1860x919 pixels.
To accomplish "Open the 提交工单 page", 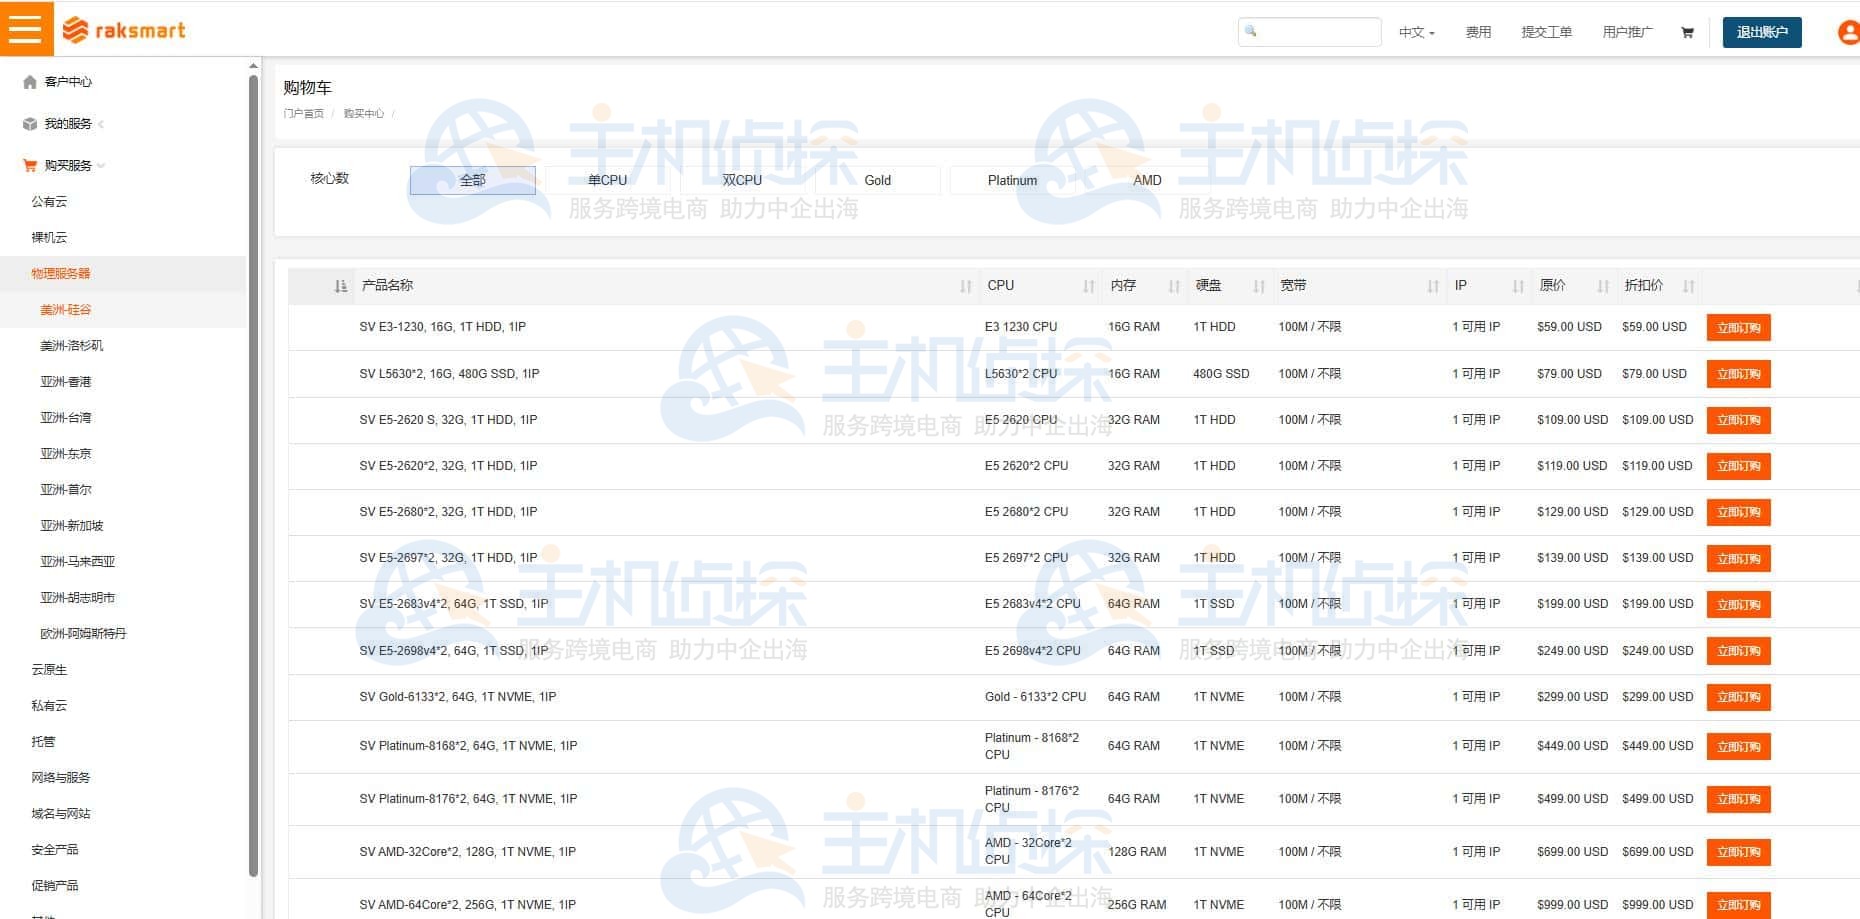I will (1546, 31).
